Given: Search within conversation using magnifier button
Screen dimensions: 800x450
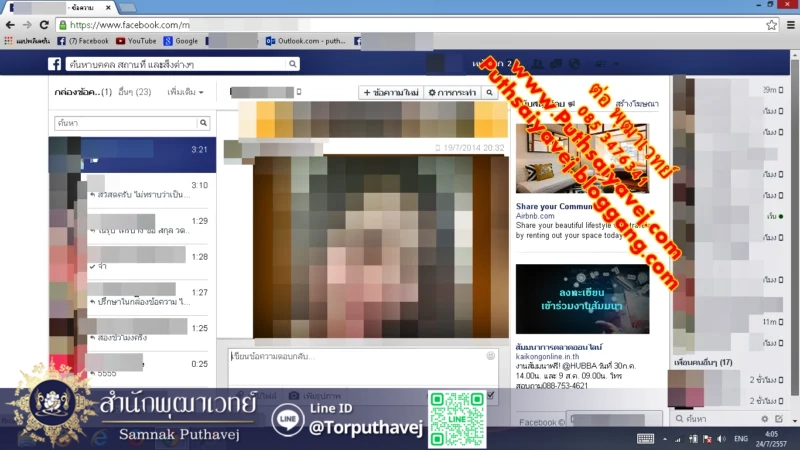Looking at the screenshot, I should tap(489, 92).
